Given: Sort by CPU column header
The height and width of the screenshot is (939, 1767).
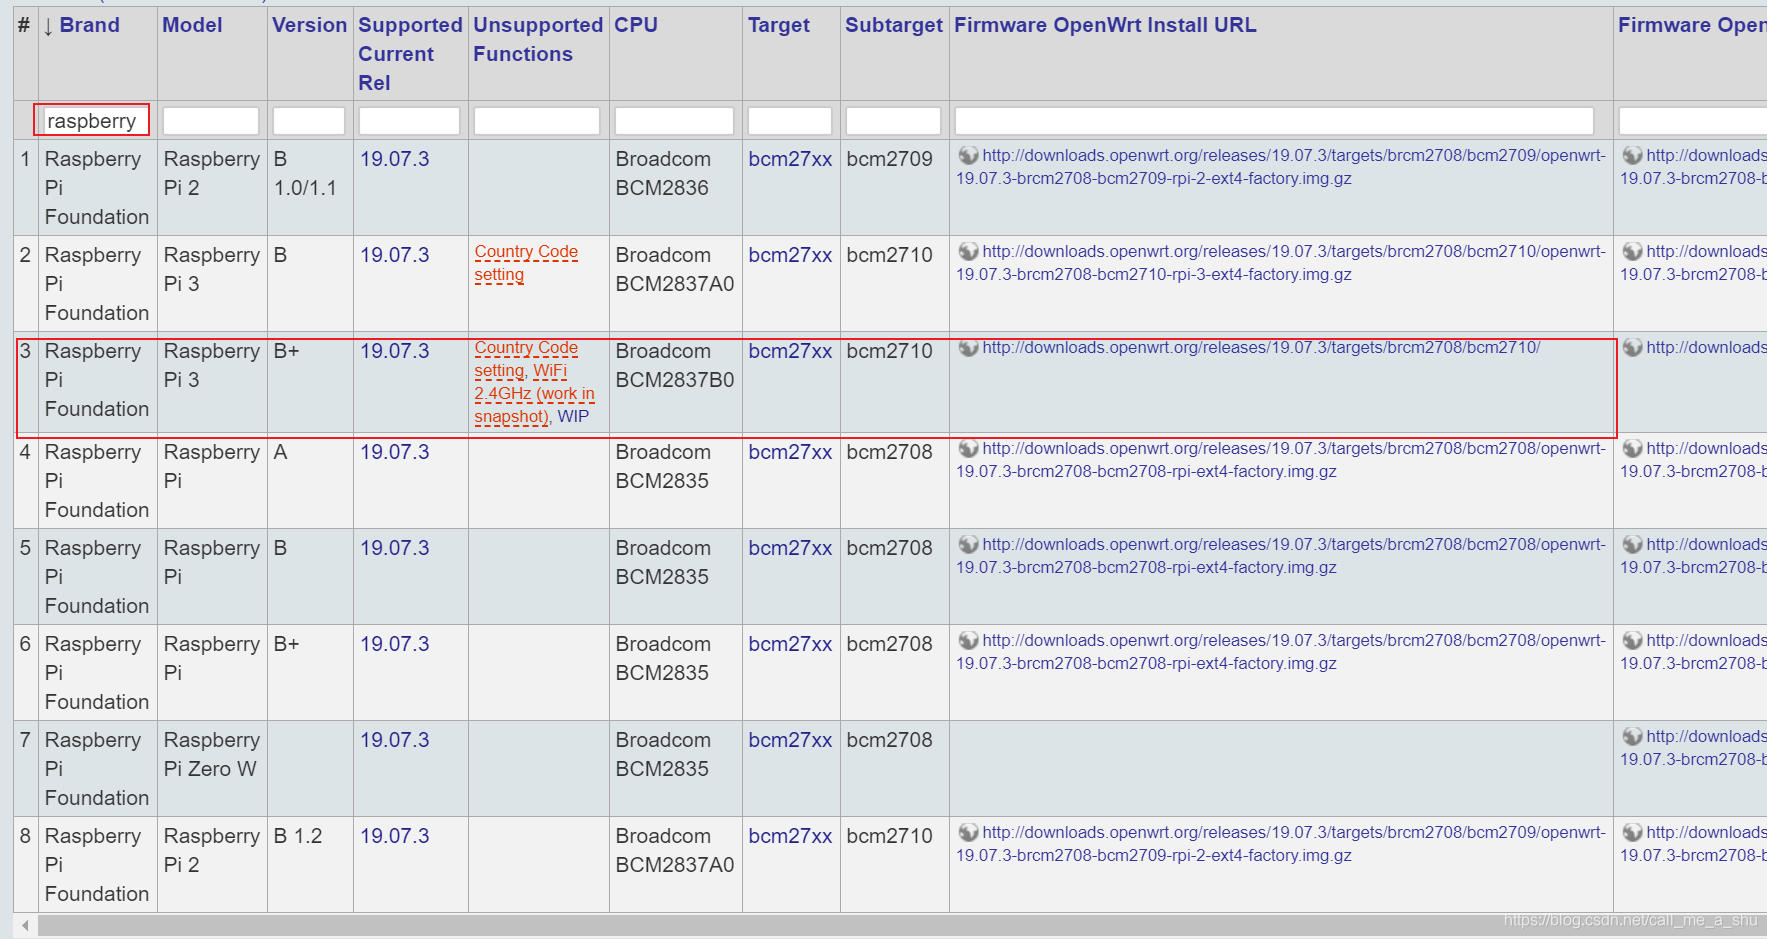Looking at the screenshot, I should tap(636, 25).
